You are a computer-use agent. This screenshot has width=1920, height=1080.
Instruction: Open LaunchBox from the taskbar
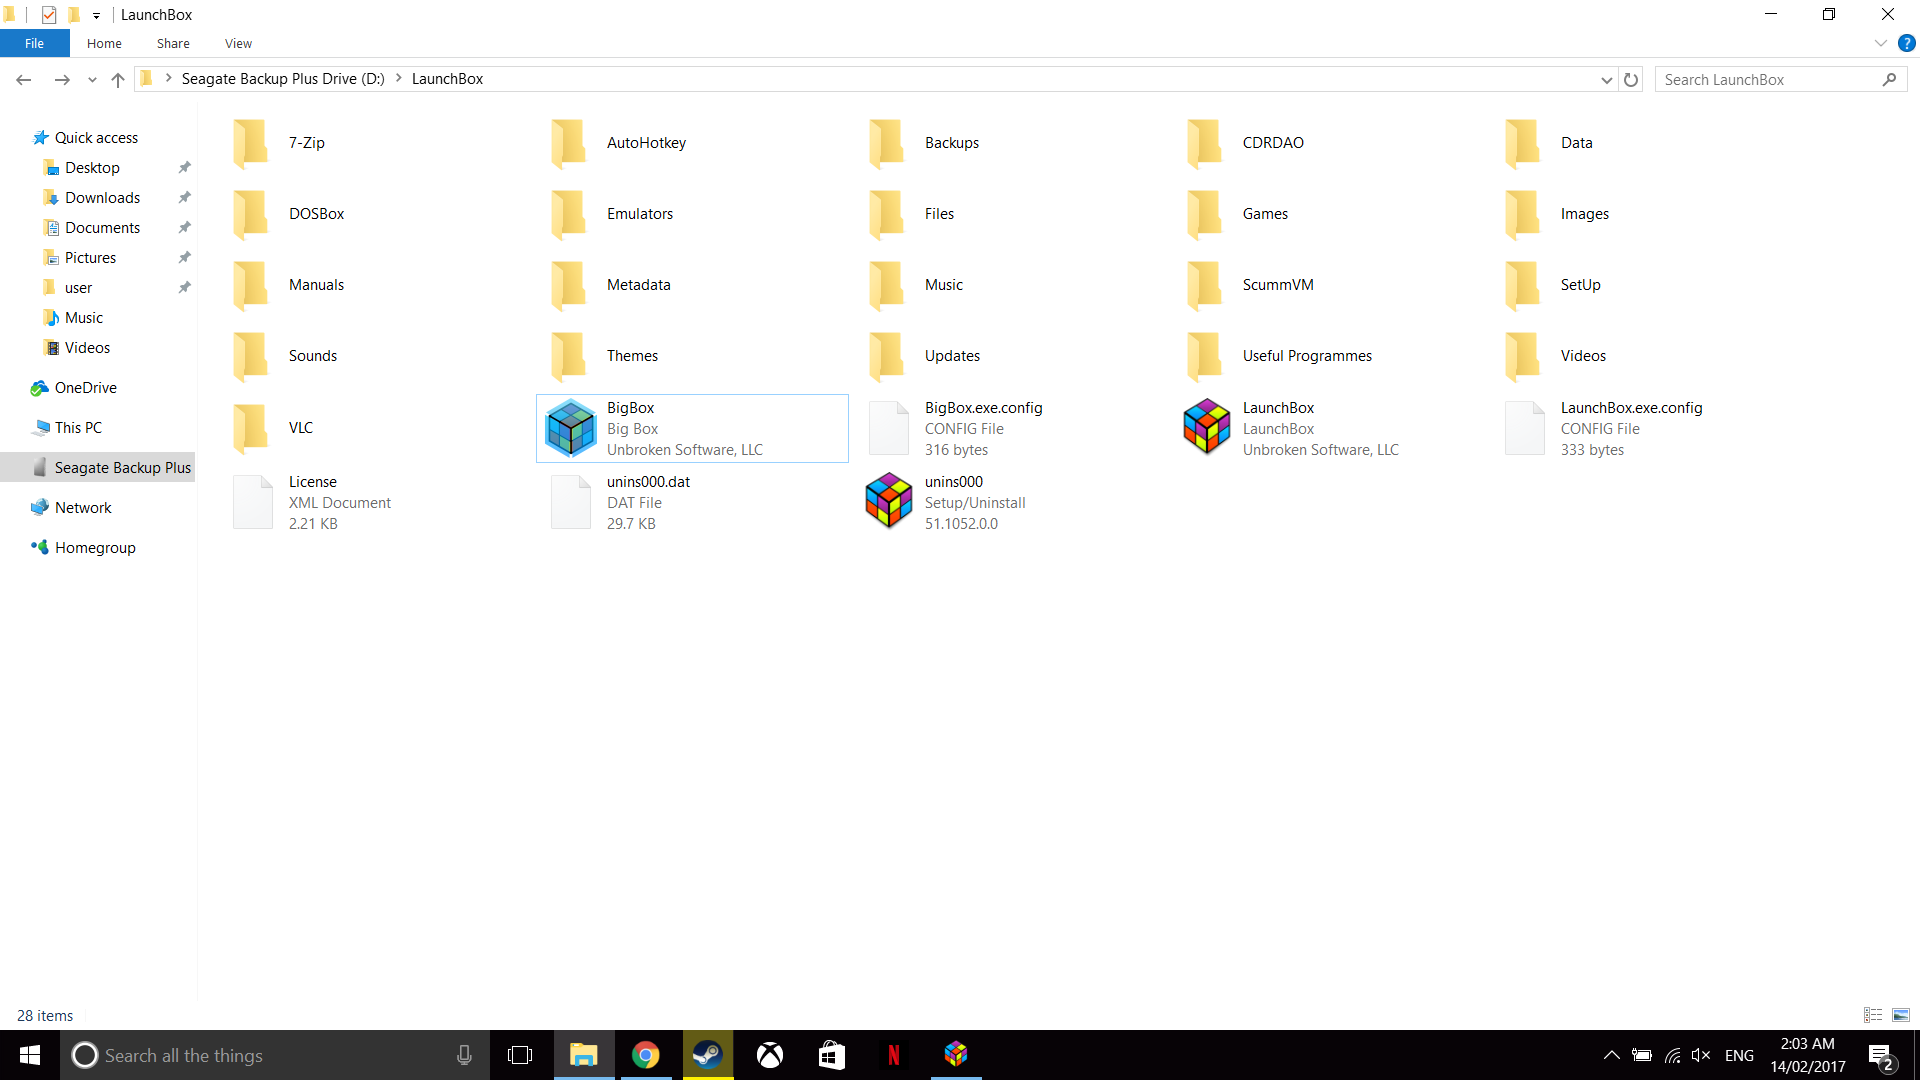pos(956,1055)
